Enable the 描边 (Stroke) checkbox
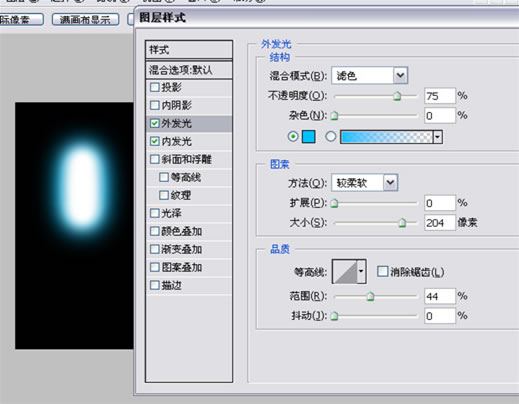The width and height of the screenshot is (519, 404). point(155,285)
